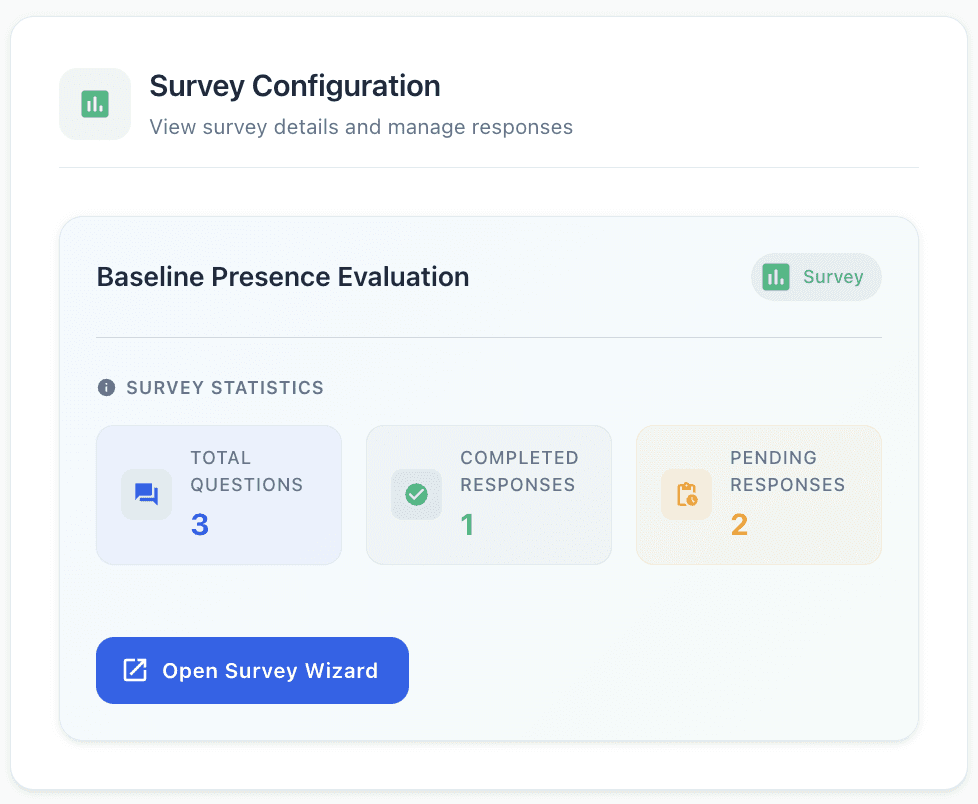978x804 pixels.
Task: Click the Survey Statistics section label
Action: (225, 388)
